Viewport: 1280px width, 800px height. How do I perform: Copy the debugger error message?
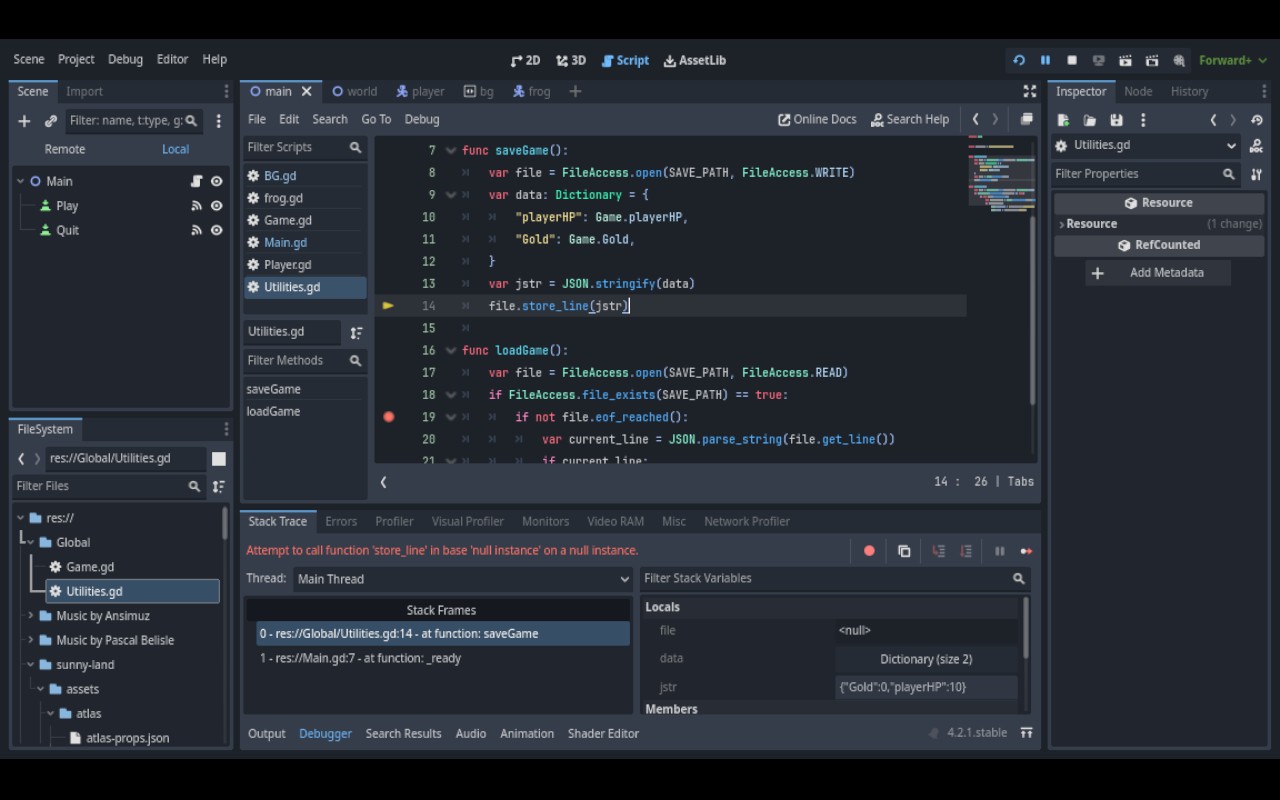click(x=904, y=551)
